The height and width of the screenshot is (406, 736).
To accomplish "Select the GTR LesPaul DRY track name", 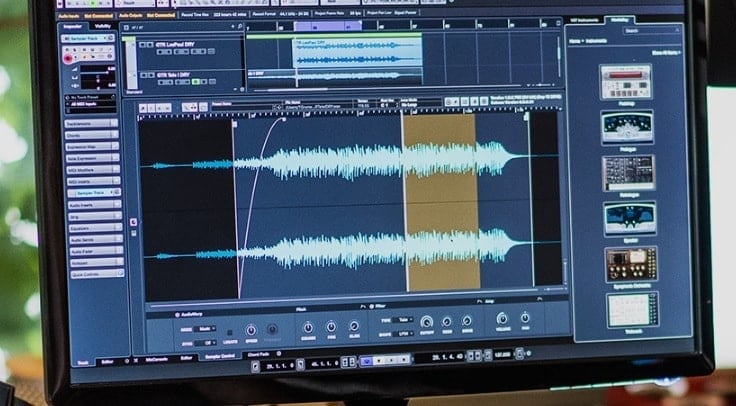I will click(x=176, y=44).
